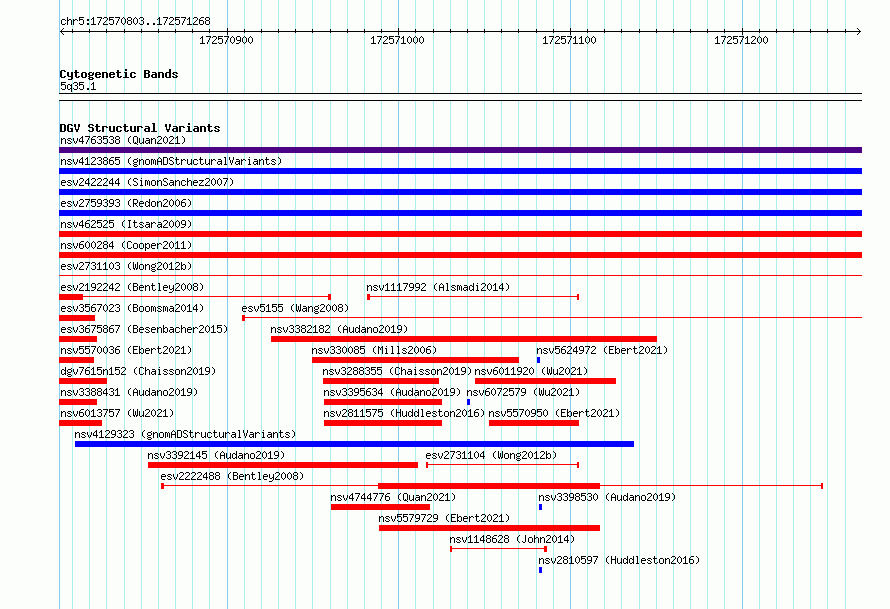Select the red bar under nsv5579729 (Ebert2021)
The height and width of the screenshot is (609, 890).
coord(489,528)
